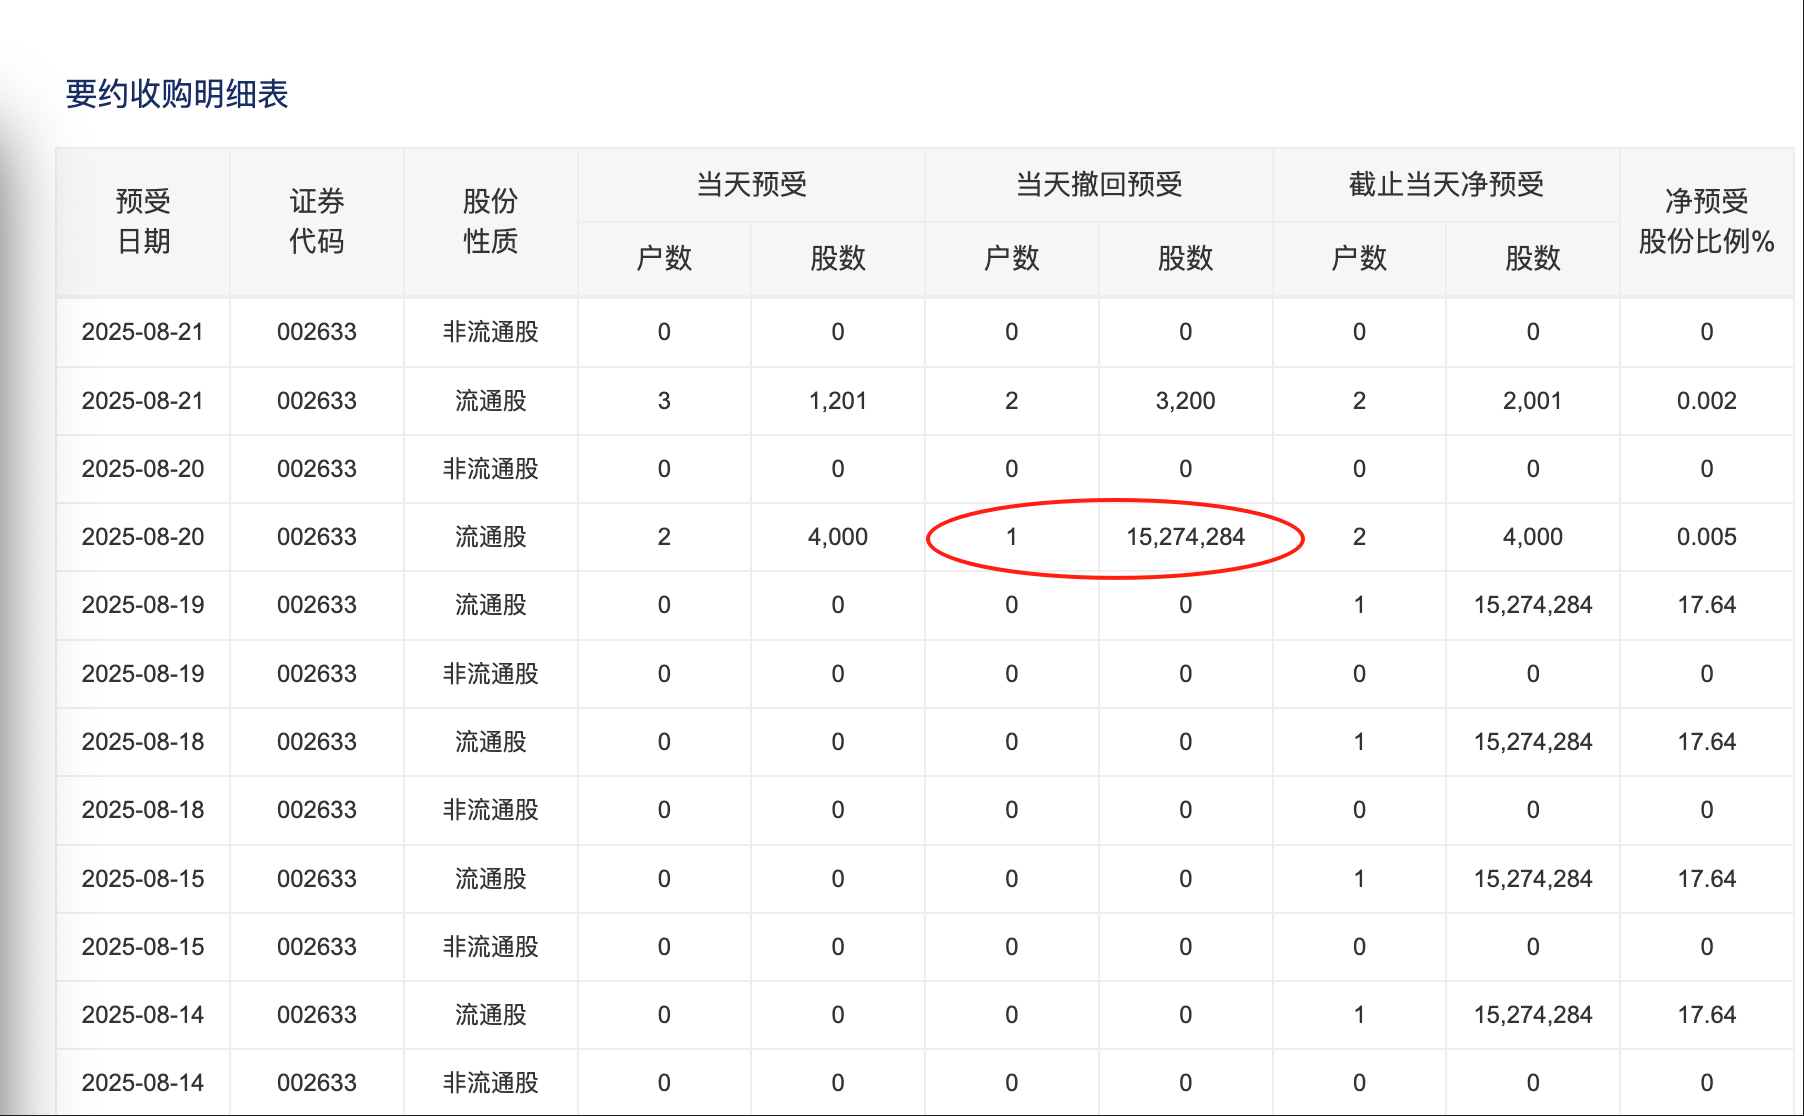Click the 要约收购明细表 title

click(177, 94)
